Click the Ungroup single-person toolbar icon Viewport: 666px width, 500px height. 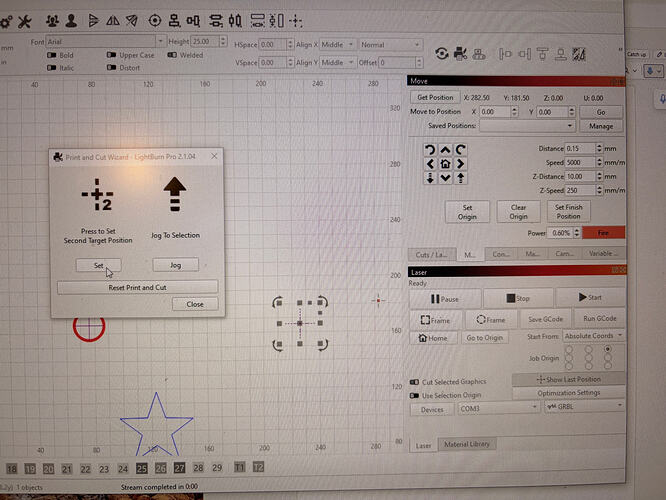tap(71, 20)
